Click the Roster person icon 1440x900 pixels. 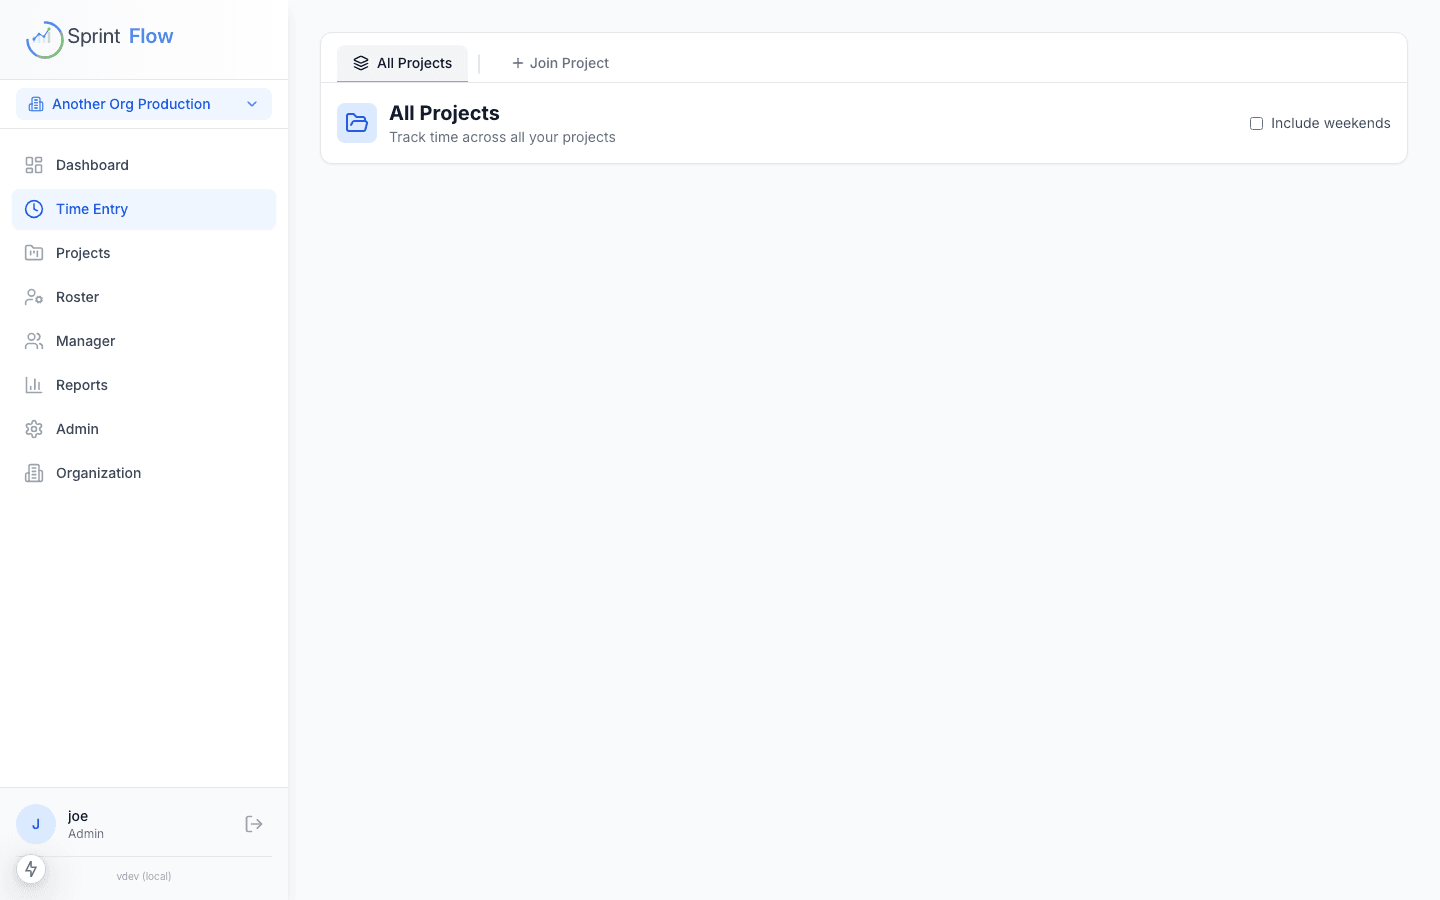33,296
